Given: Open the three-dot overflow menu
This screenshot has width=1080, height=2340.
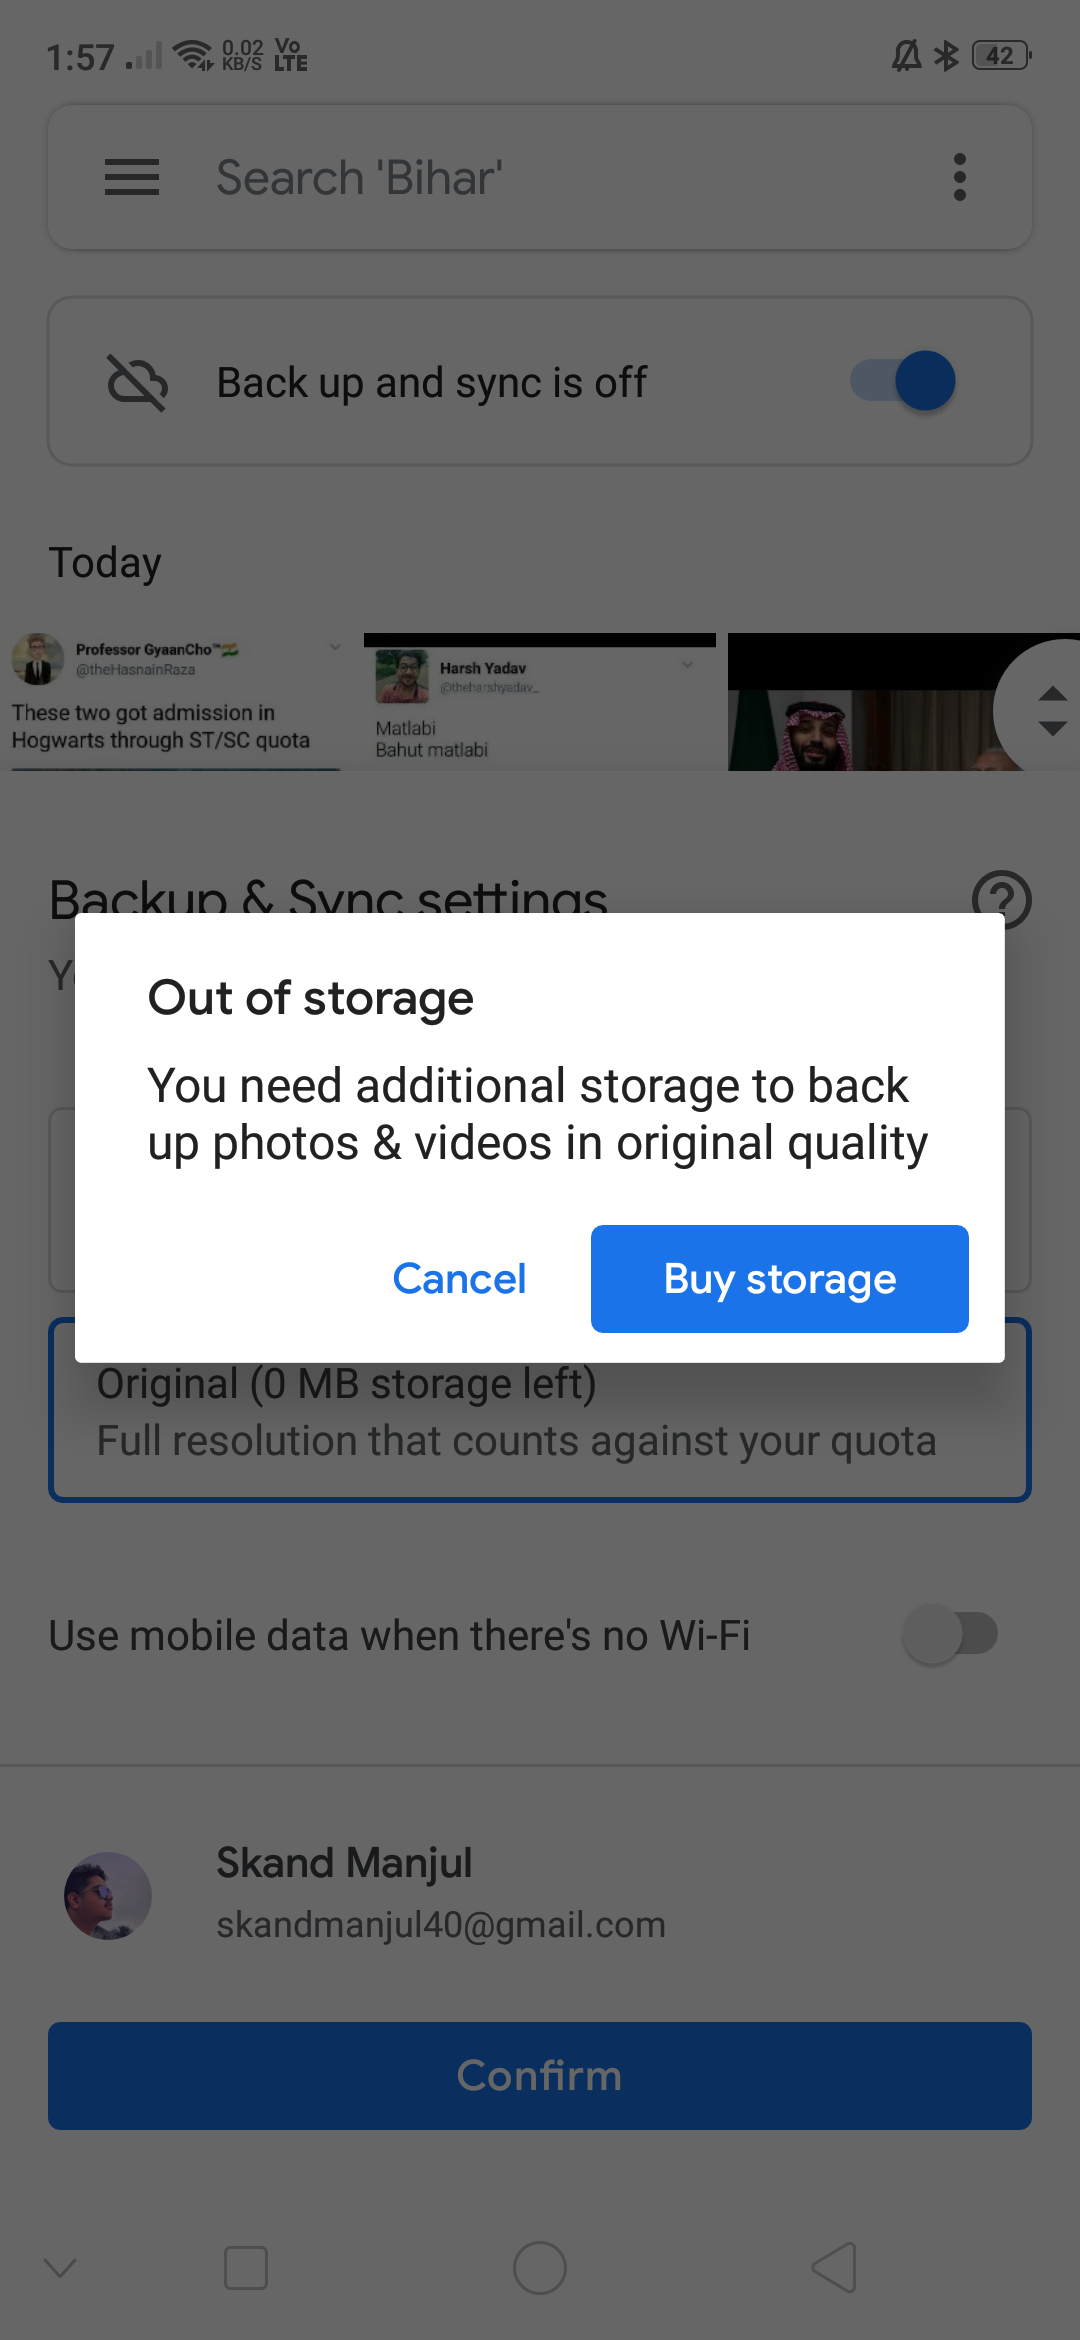Looking at the screenshot, I should [x=960, y=177].
